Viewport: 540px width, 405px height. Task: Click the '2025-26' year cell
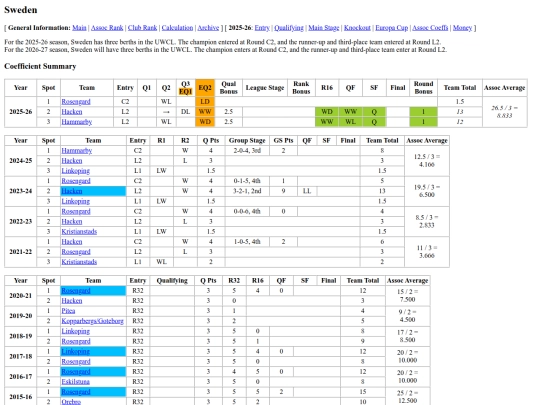tap(21, 112)
